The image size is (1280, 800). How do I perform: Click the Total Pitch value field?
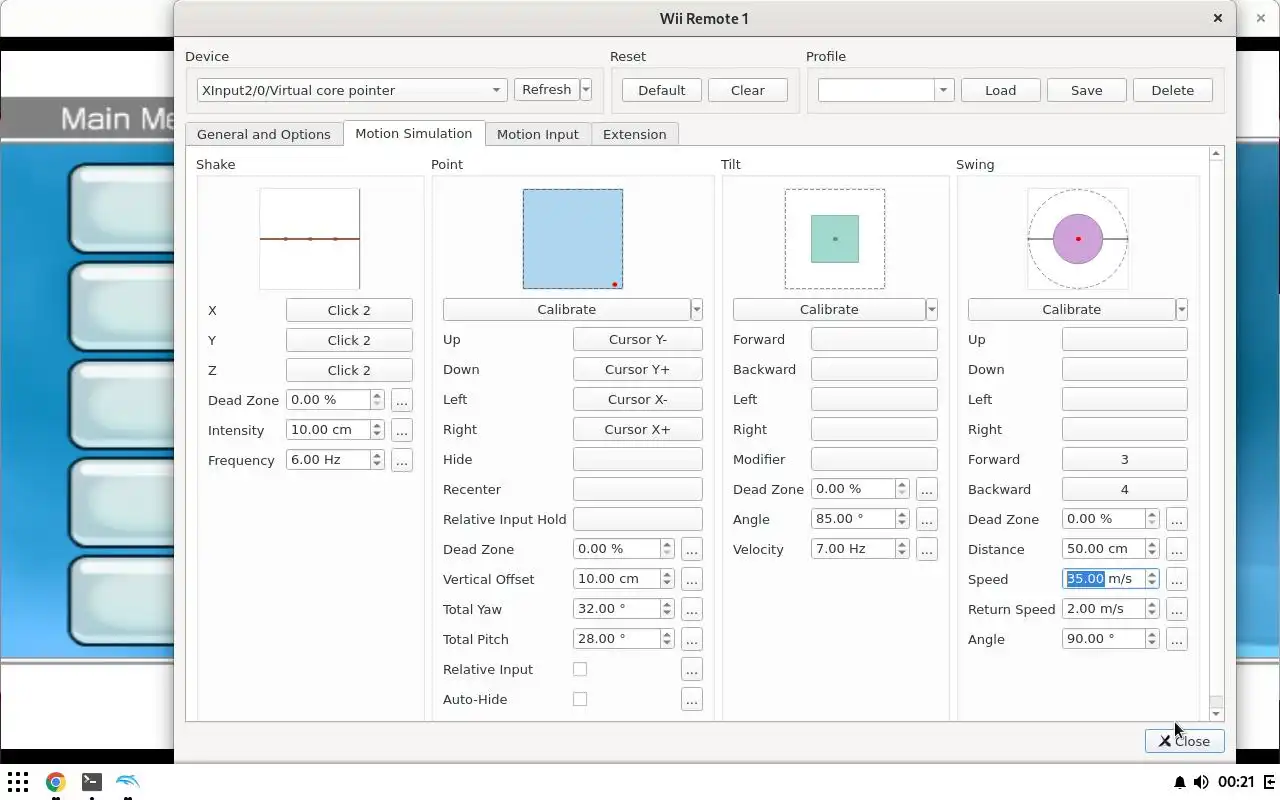(616, 639)
